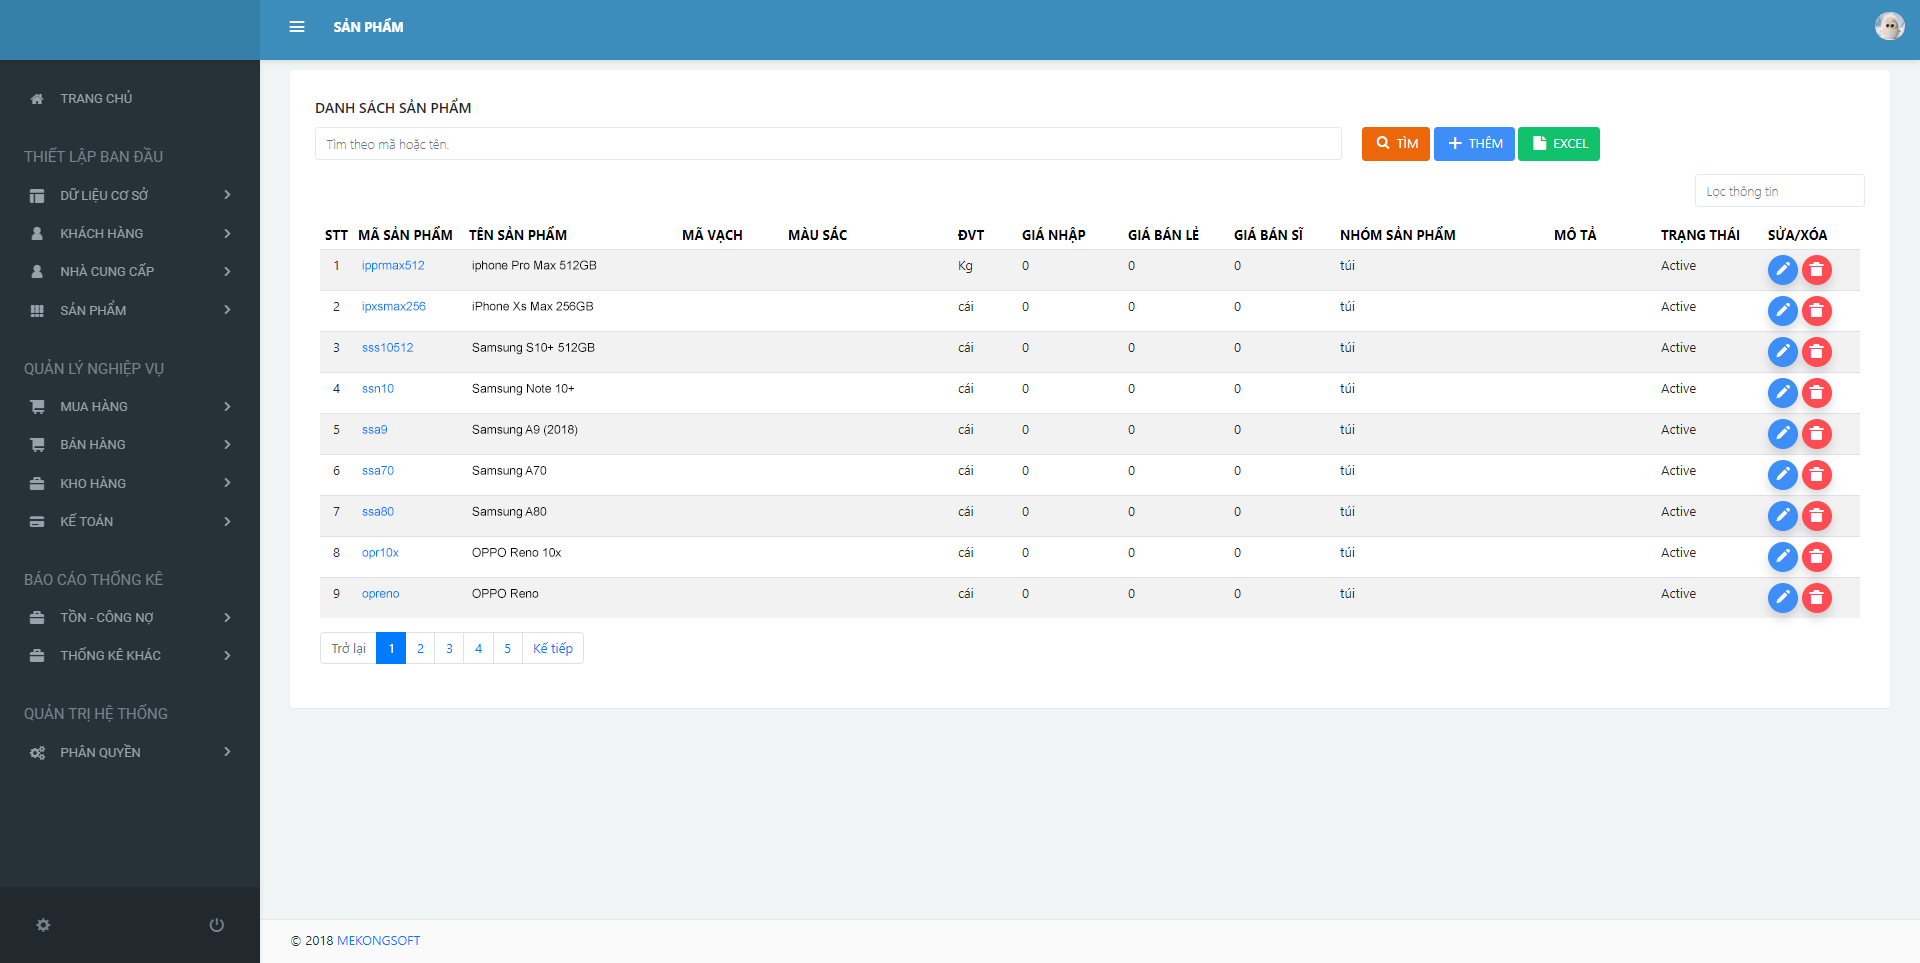Delete the opr10x product row
Image resolution: width=1920 pixels, height=963 pixels.
pyautogui.click(x=1817, y=557)
